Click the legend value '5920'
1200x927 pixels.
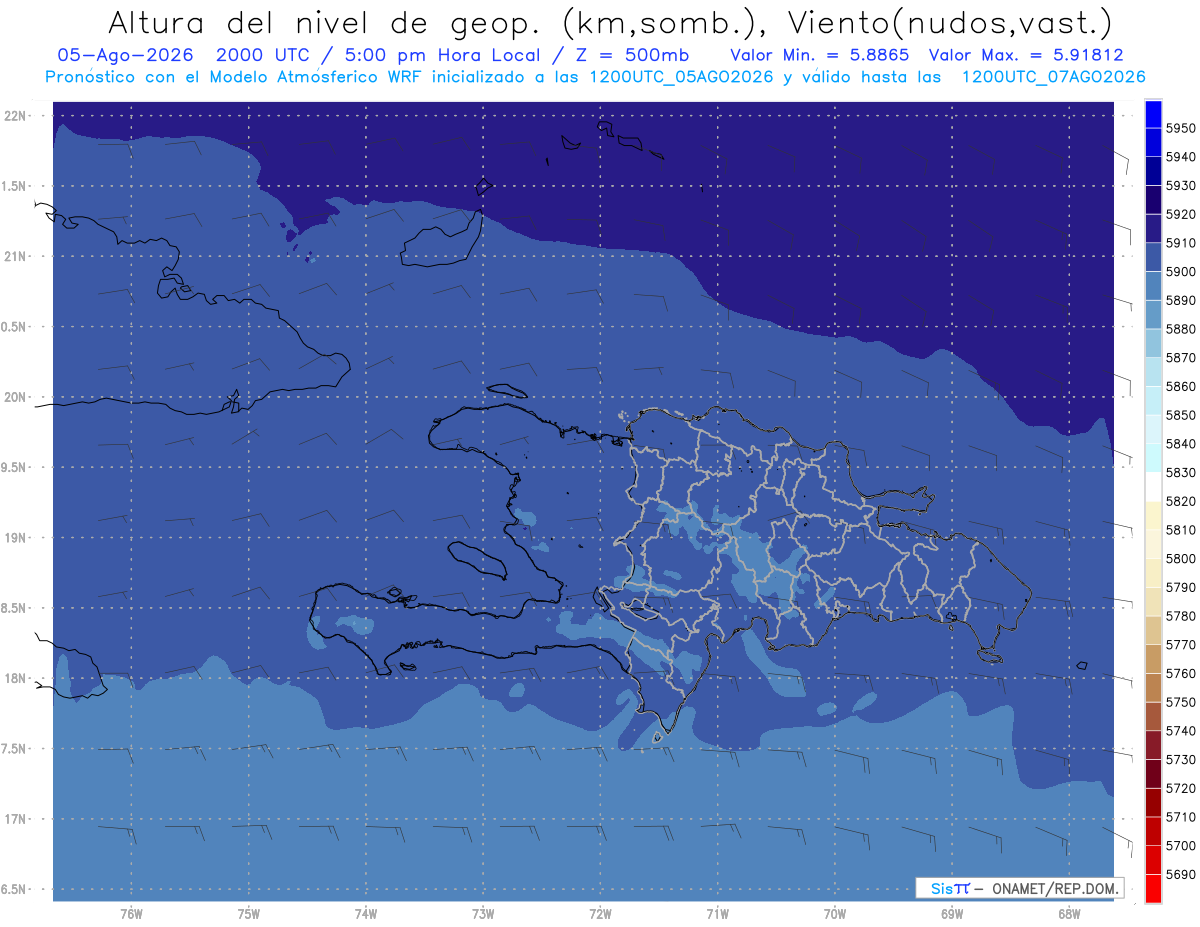tap(1180, 214)
